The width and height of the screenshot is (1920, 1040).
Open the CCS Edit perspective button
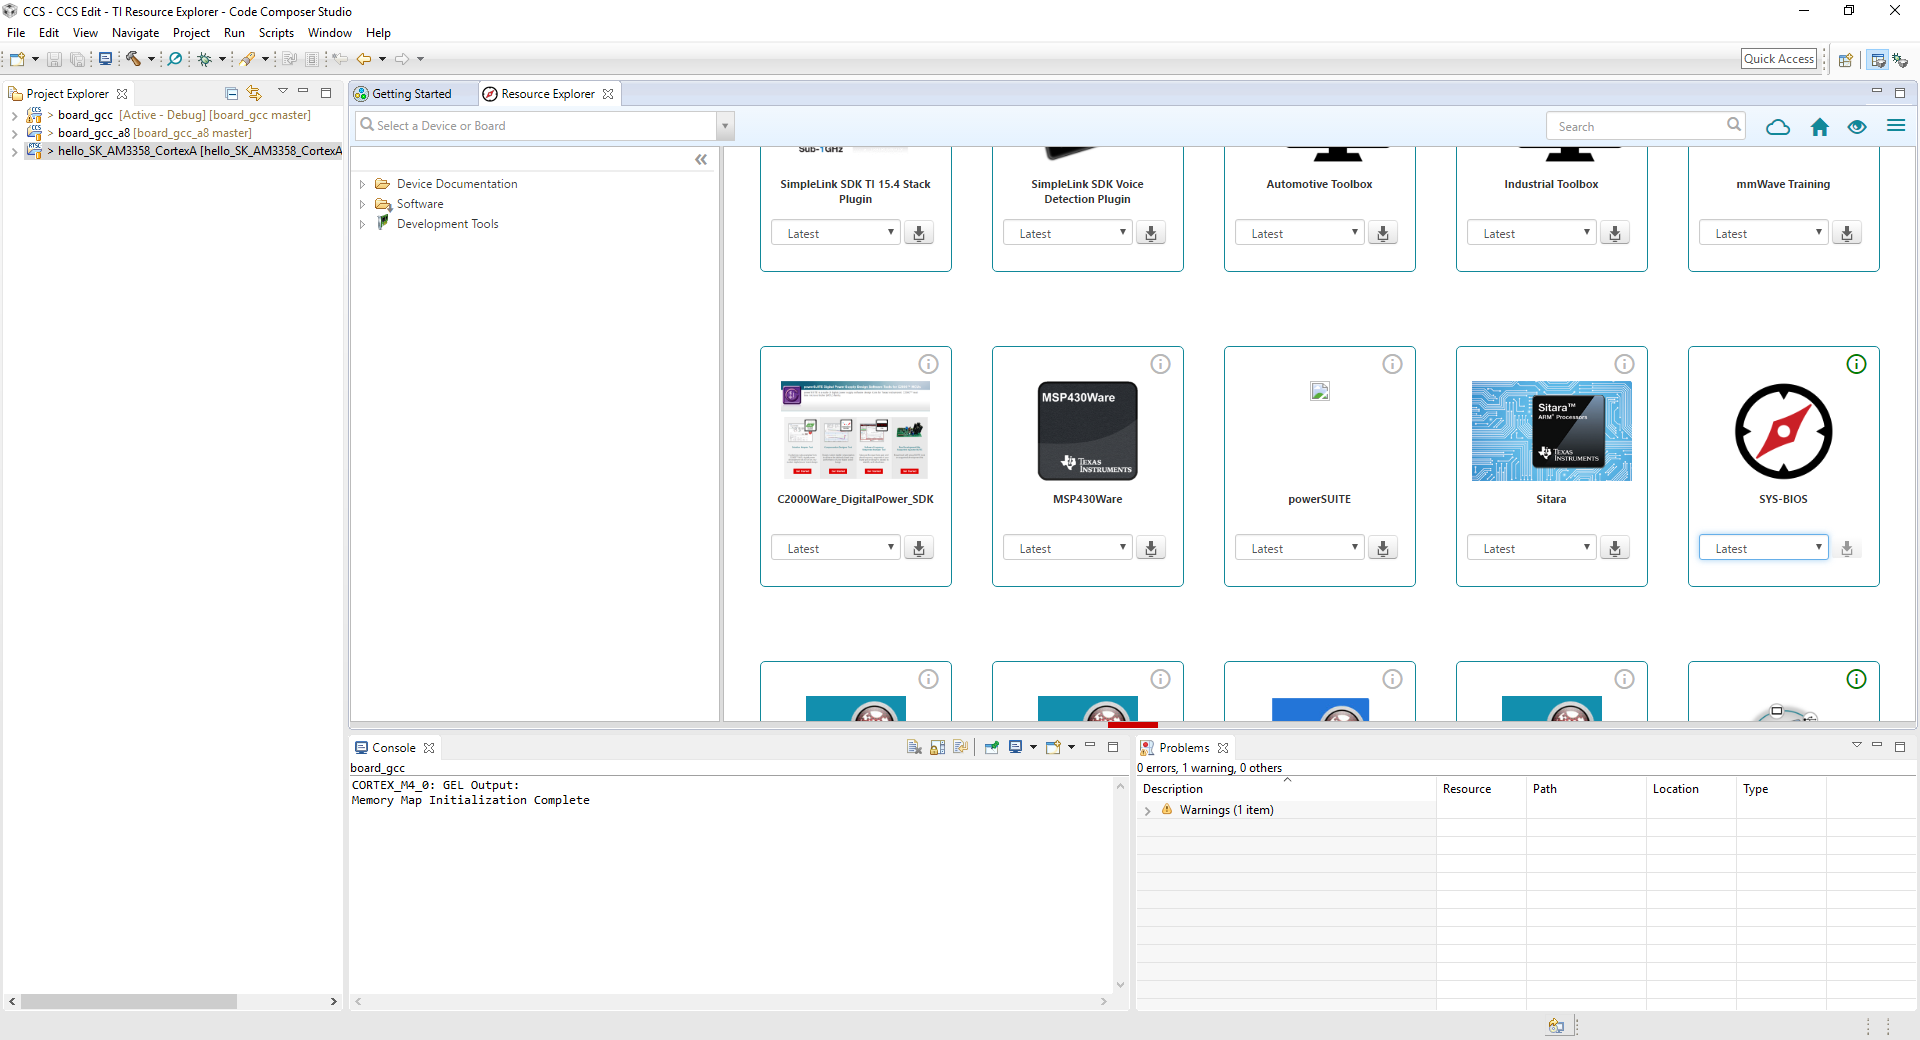(1878, 60)
